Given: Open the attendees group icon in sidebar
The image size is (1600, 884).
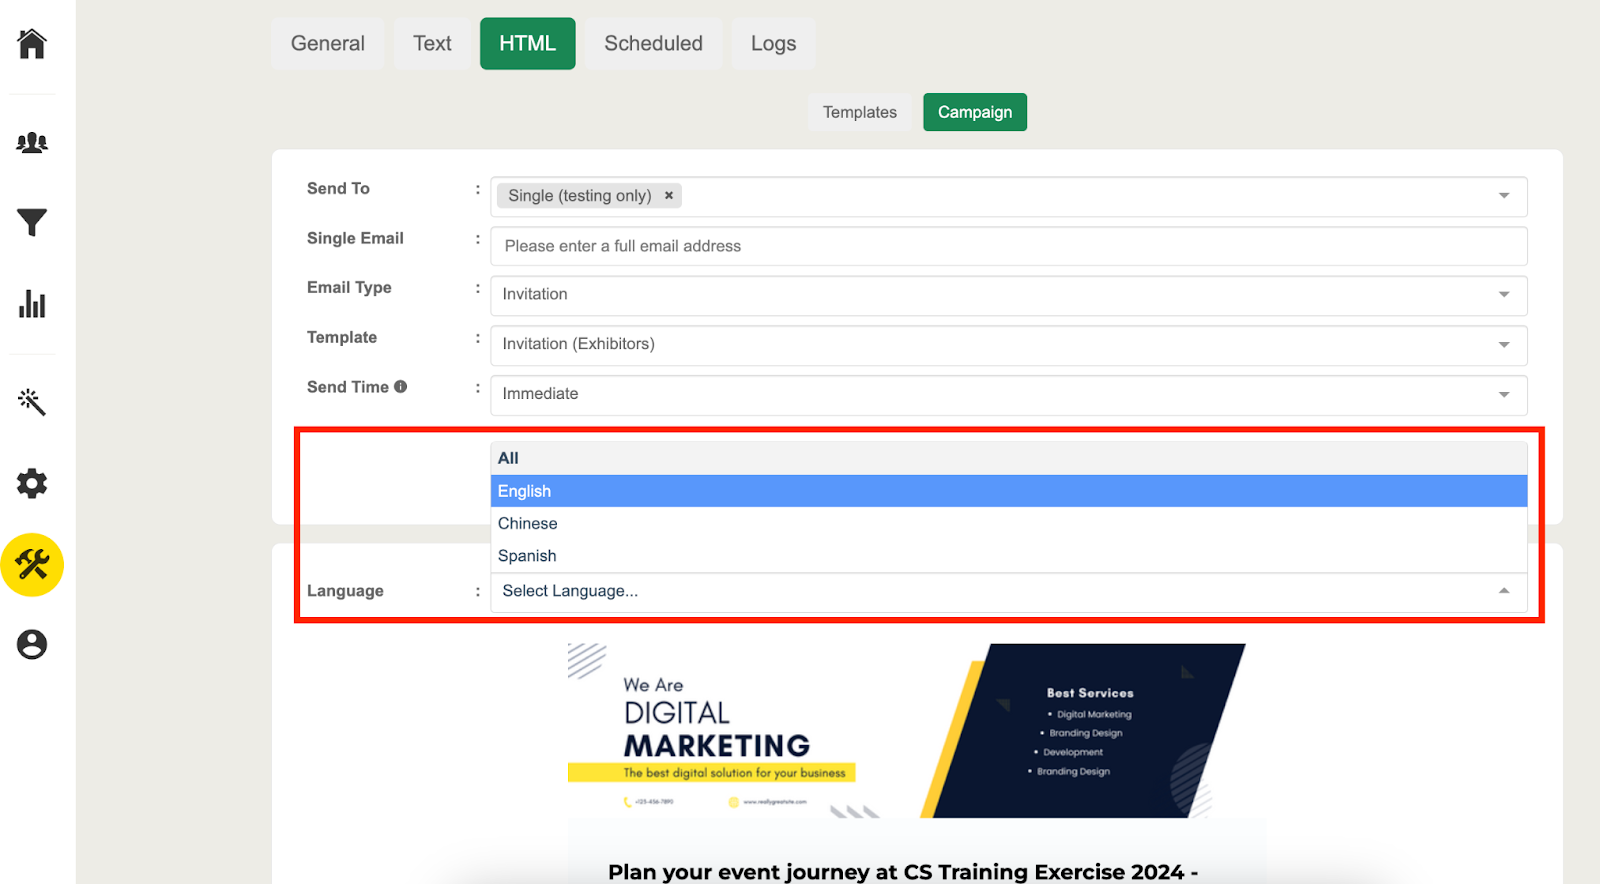Looking at the screenshot, I should coord(32,143).
